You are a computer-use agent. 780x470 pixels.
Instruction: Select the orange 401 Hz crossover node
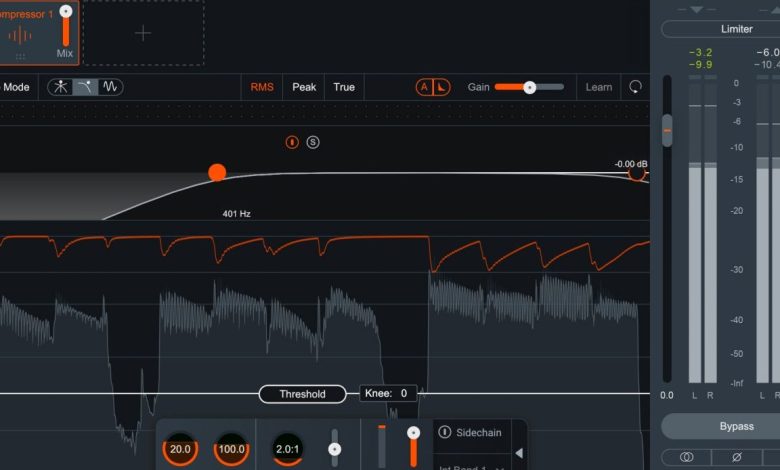[x=217, y=172]
